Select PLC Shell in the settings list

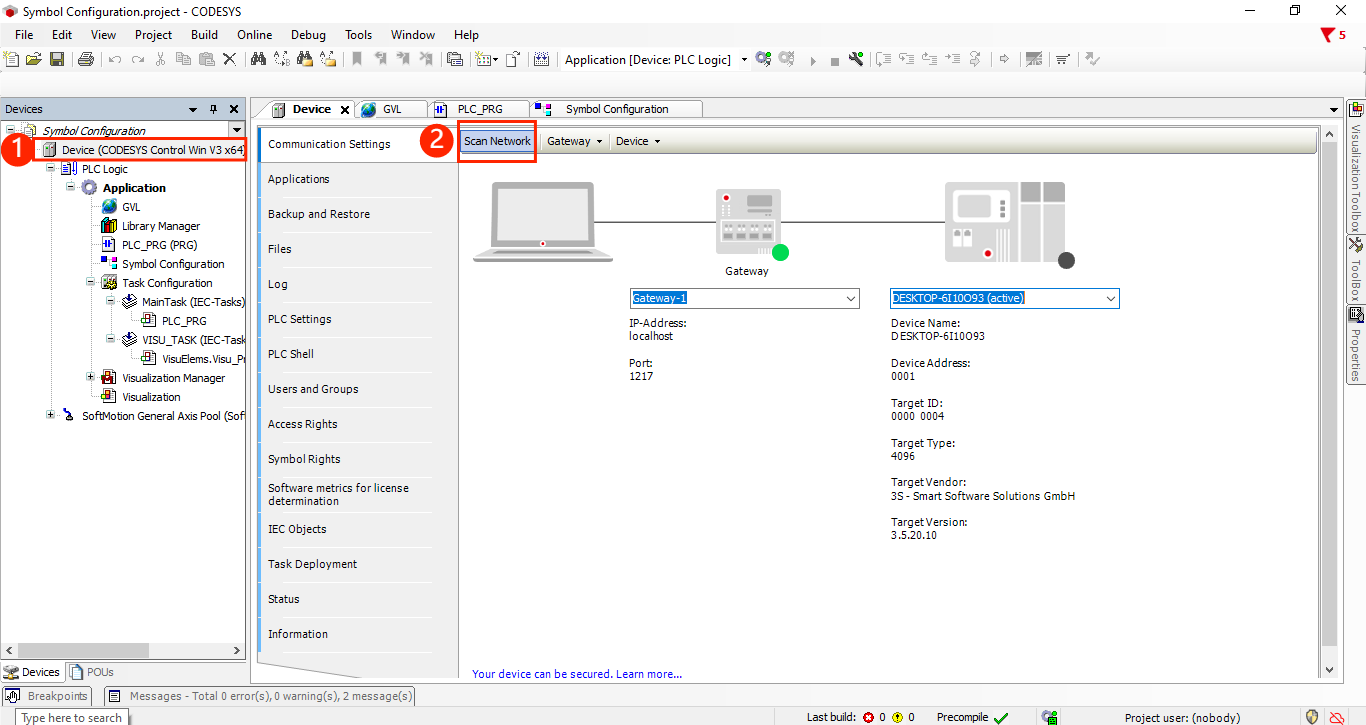pos(291,354)
